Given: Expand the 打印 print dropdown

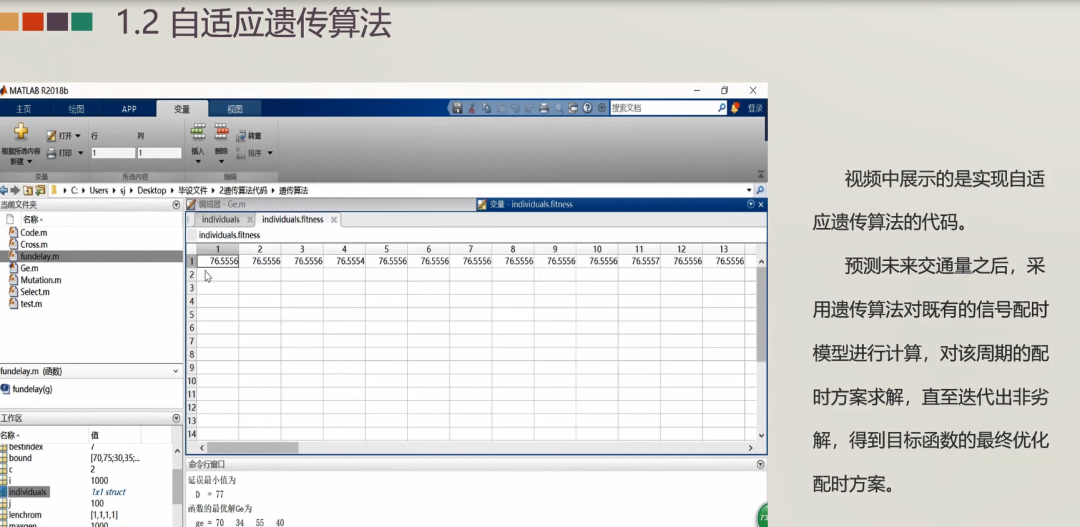Looking at the screenshot, I should pos(80,153).
